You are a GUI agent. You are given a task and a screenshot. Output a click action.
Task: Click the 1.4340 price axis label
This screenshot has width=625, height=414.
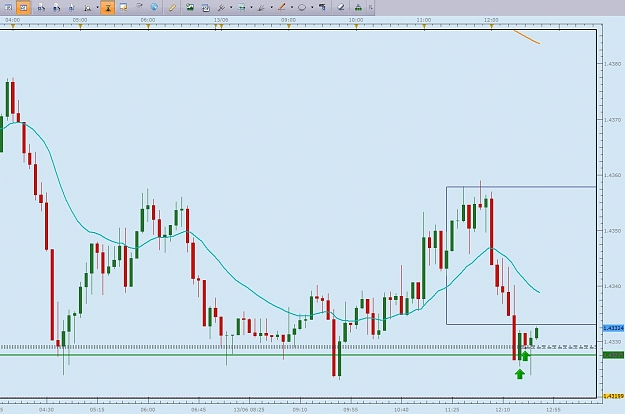(612, 286)
